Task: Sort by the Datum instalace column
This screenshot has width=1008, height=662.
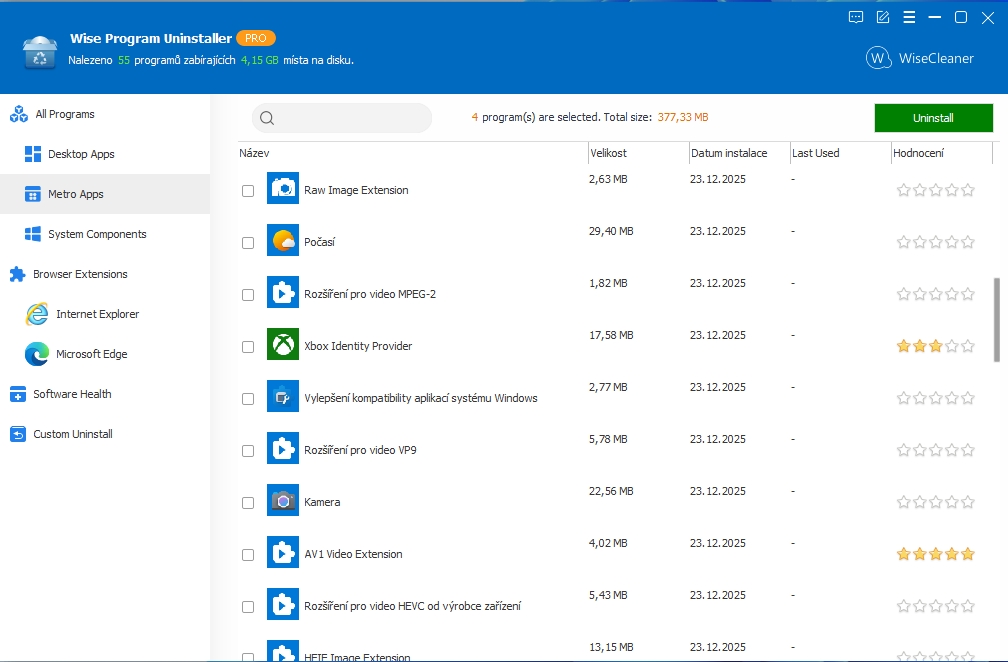Action: [729, 153]
